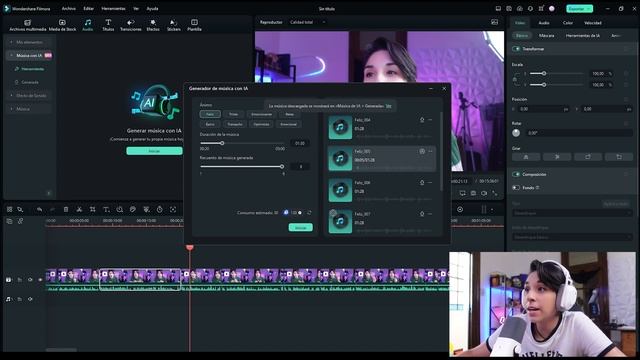Viewport: 640px width, 360px height.
Task: Switch to the Velocidad tab
Action: coord(593,23)
